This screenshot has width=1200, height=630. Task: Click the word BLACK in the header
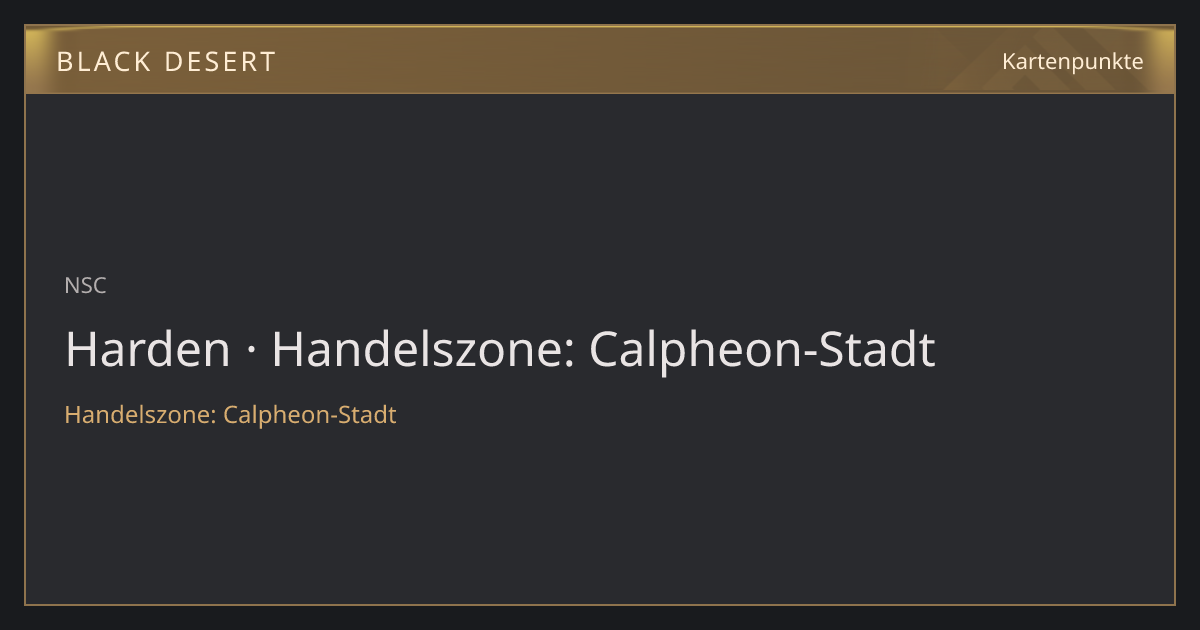103,62
